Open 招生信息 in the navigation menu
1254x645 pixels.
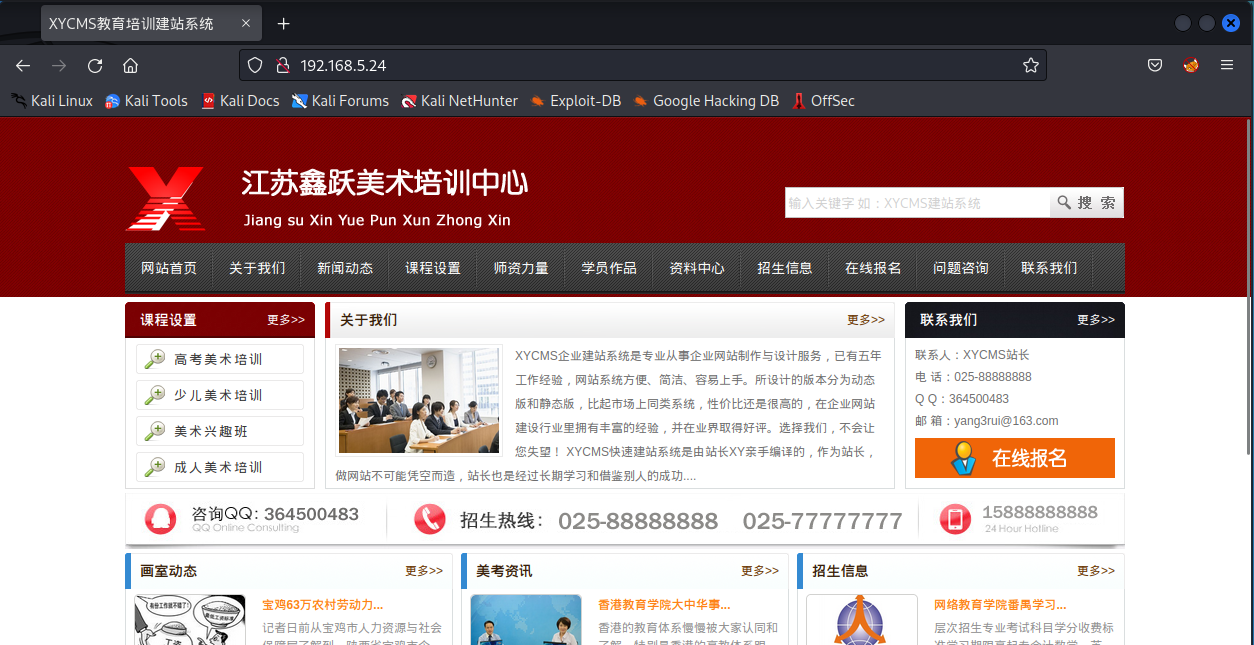click(785, 268)
